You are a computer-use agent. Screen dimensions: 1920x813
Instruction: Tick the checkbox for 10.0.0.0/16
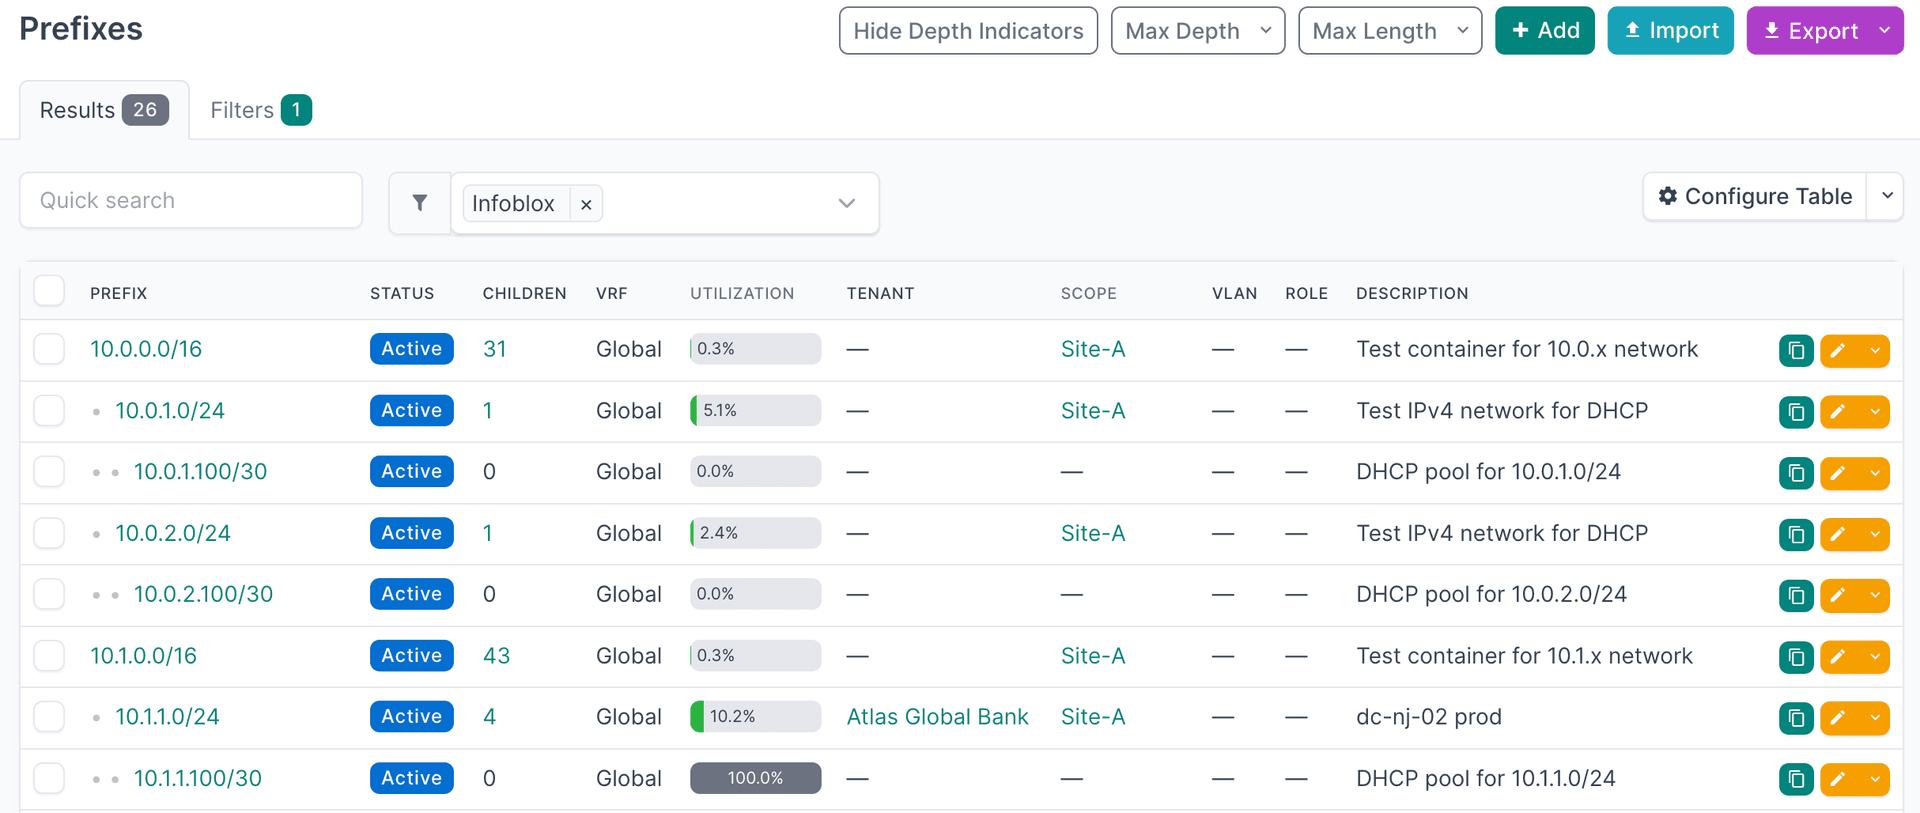pos(49,349)
